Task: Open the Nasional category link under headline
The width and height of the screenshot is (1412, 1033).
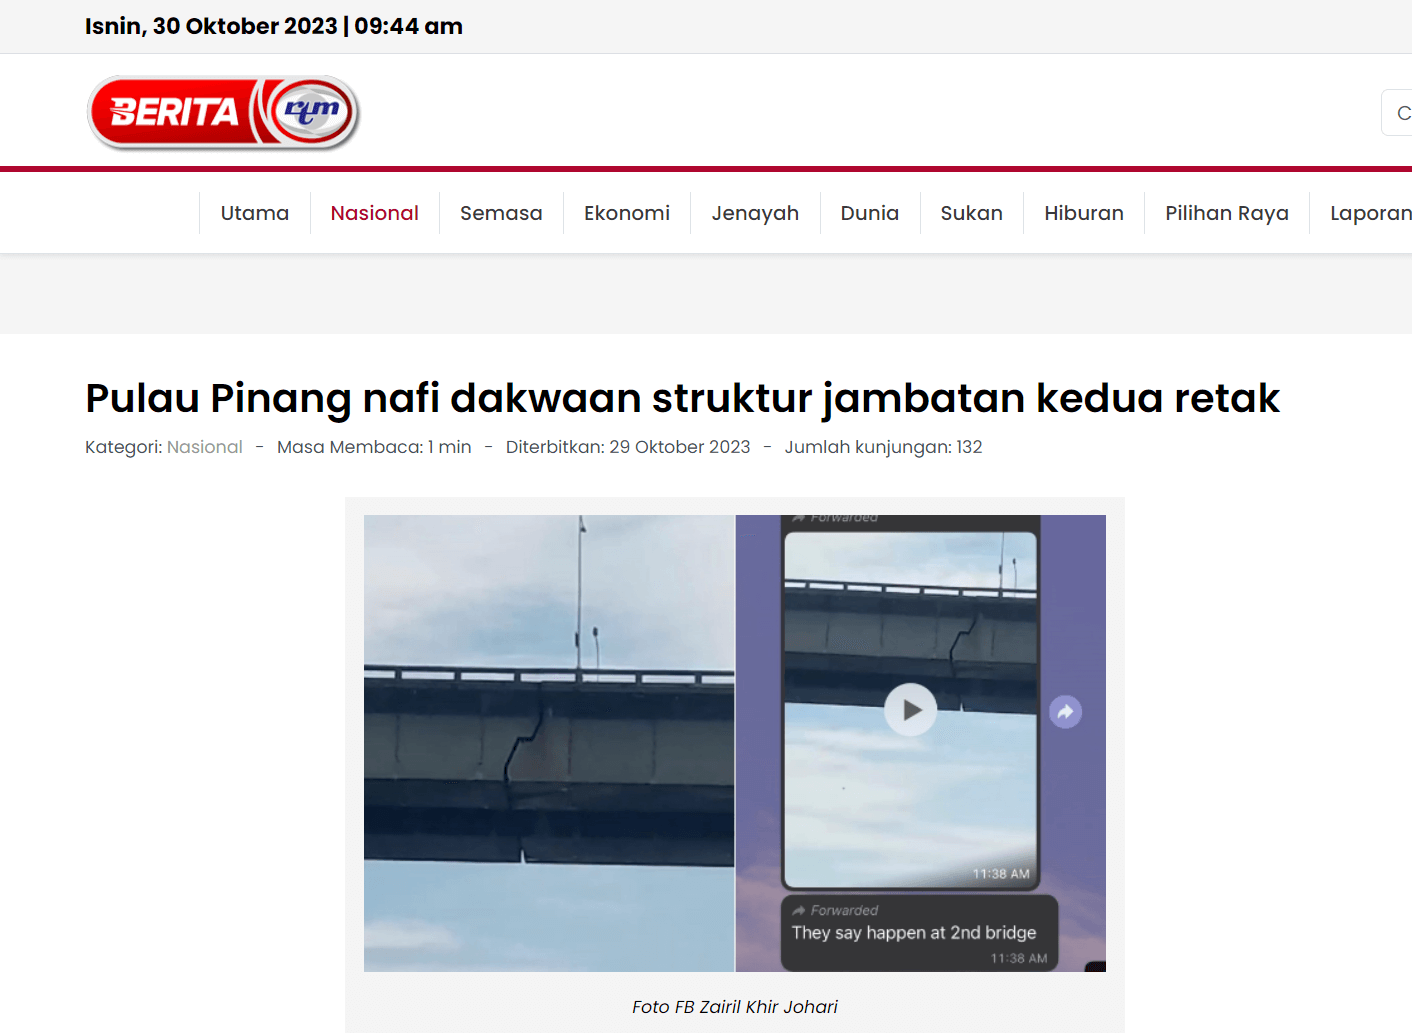Action: [x=204, y=447]
